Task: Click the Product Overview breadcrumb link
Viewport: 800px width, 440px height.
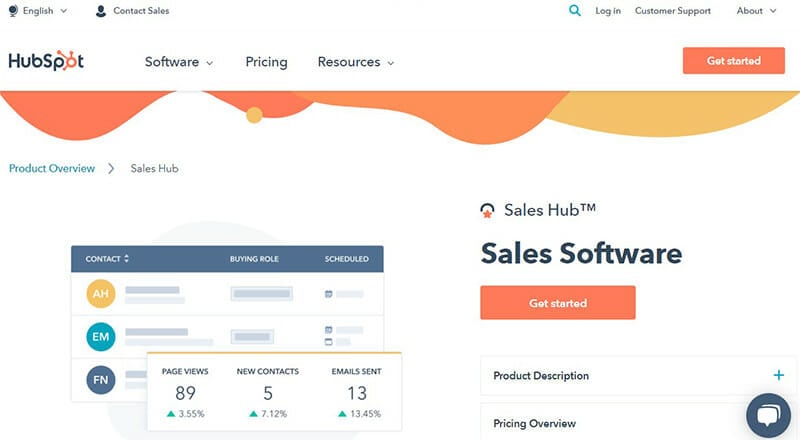Action: click(x=52, y=168)
